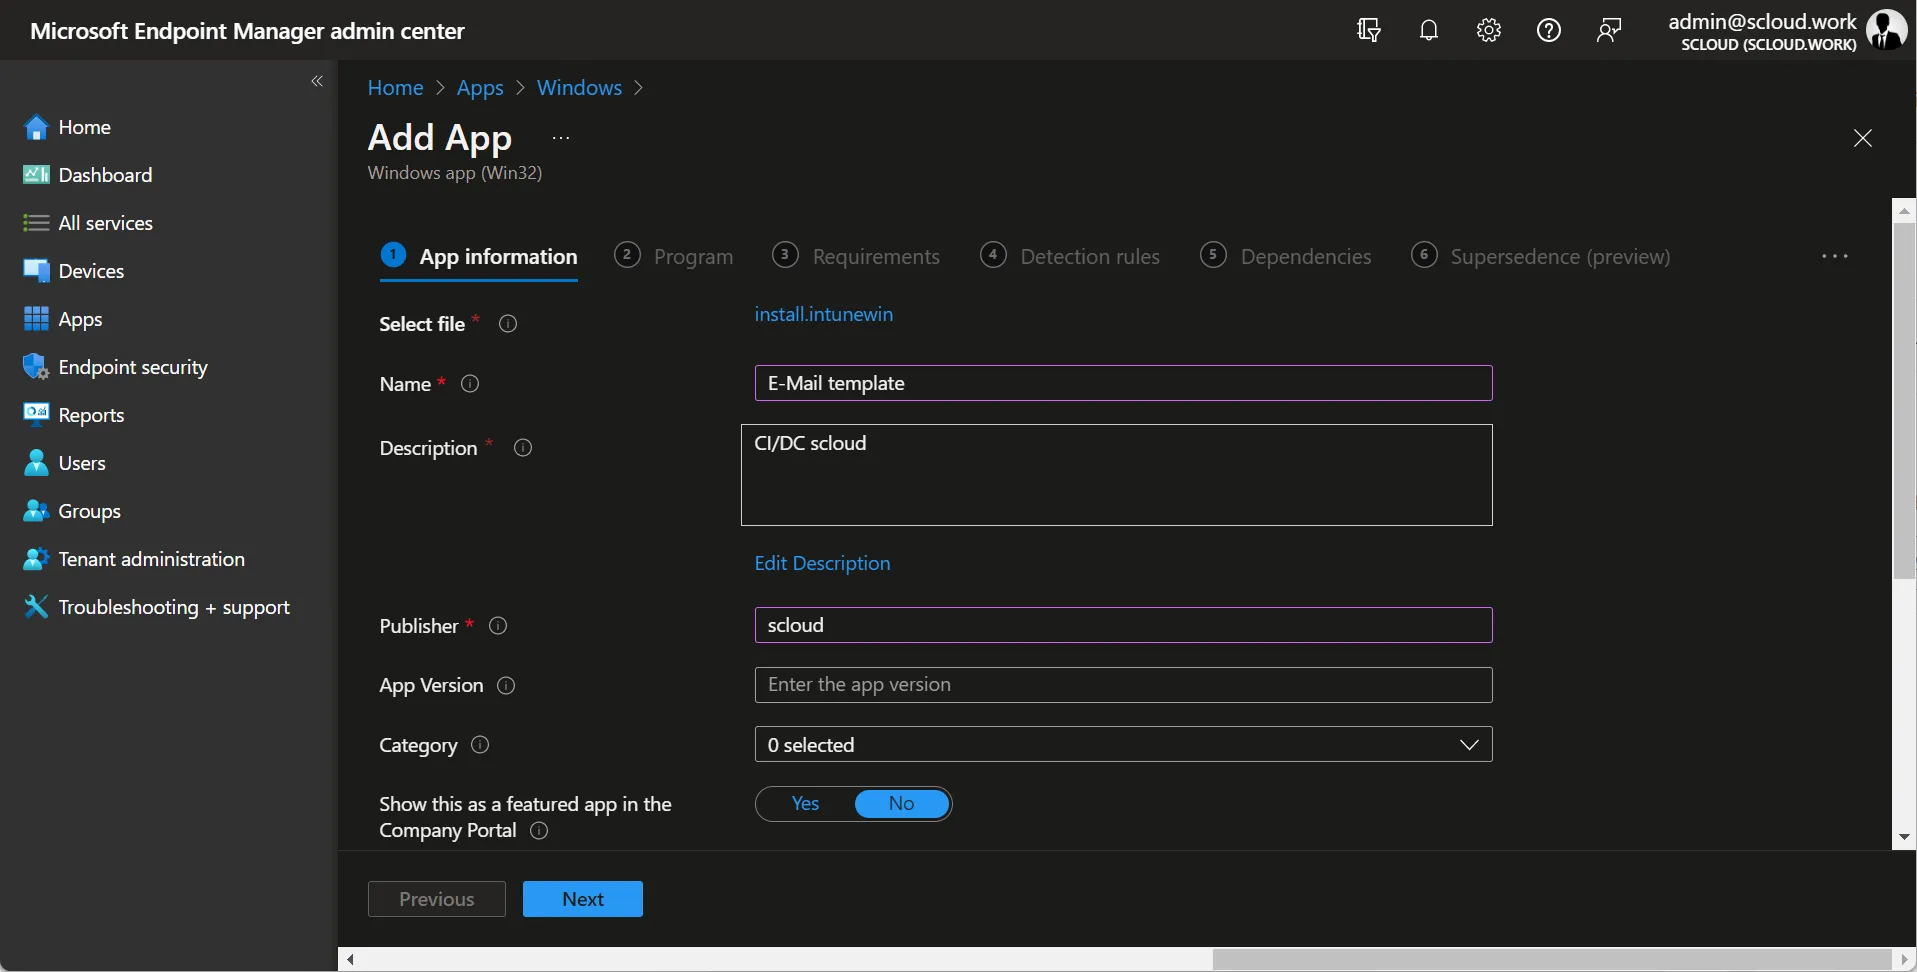The width and height of the screenshot is (1917, 972).
Task: Click the Previous button
Action: [x=437, y=899]
